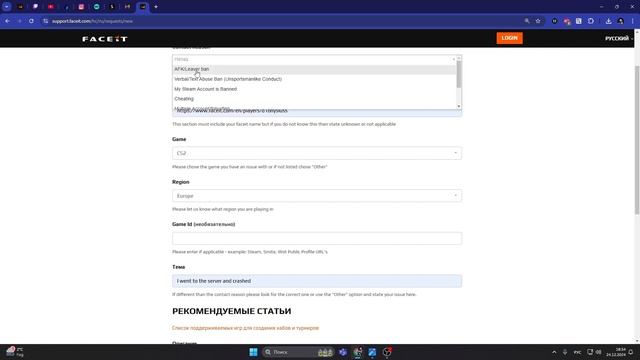Image resolution: width=640 pixels, height=360 pixels.
Task: Select My Steam Account is Banned option
Action: coord(314,89)
